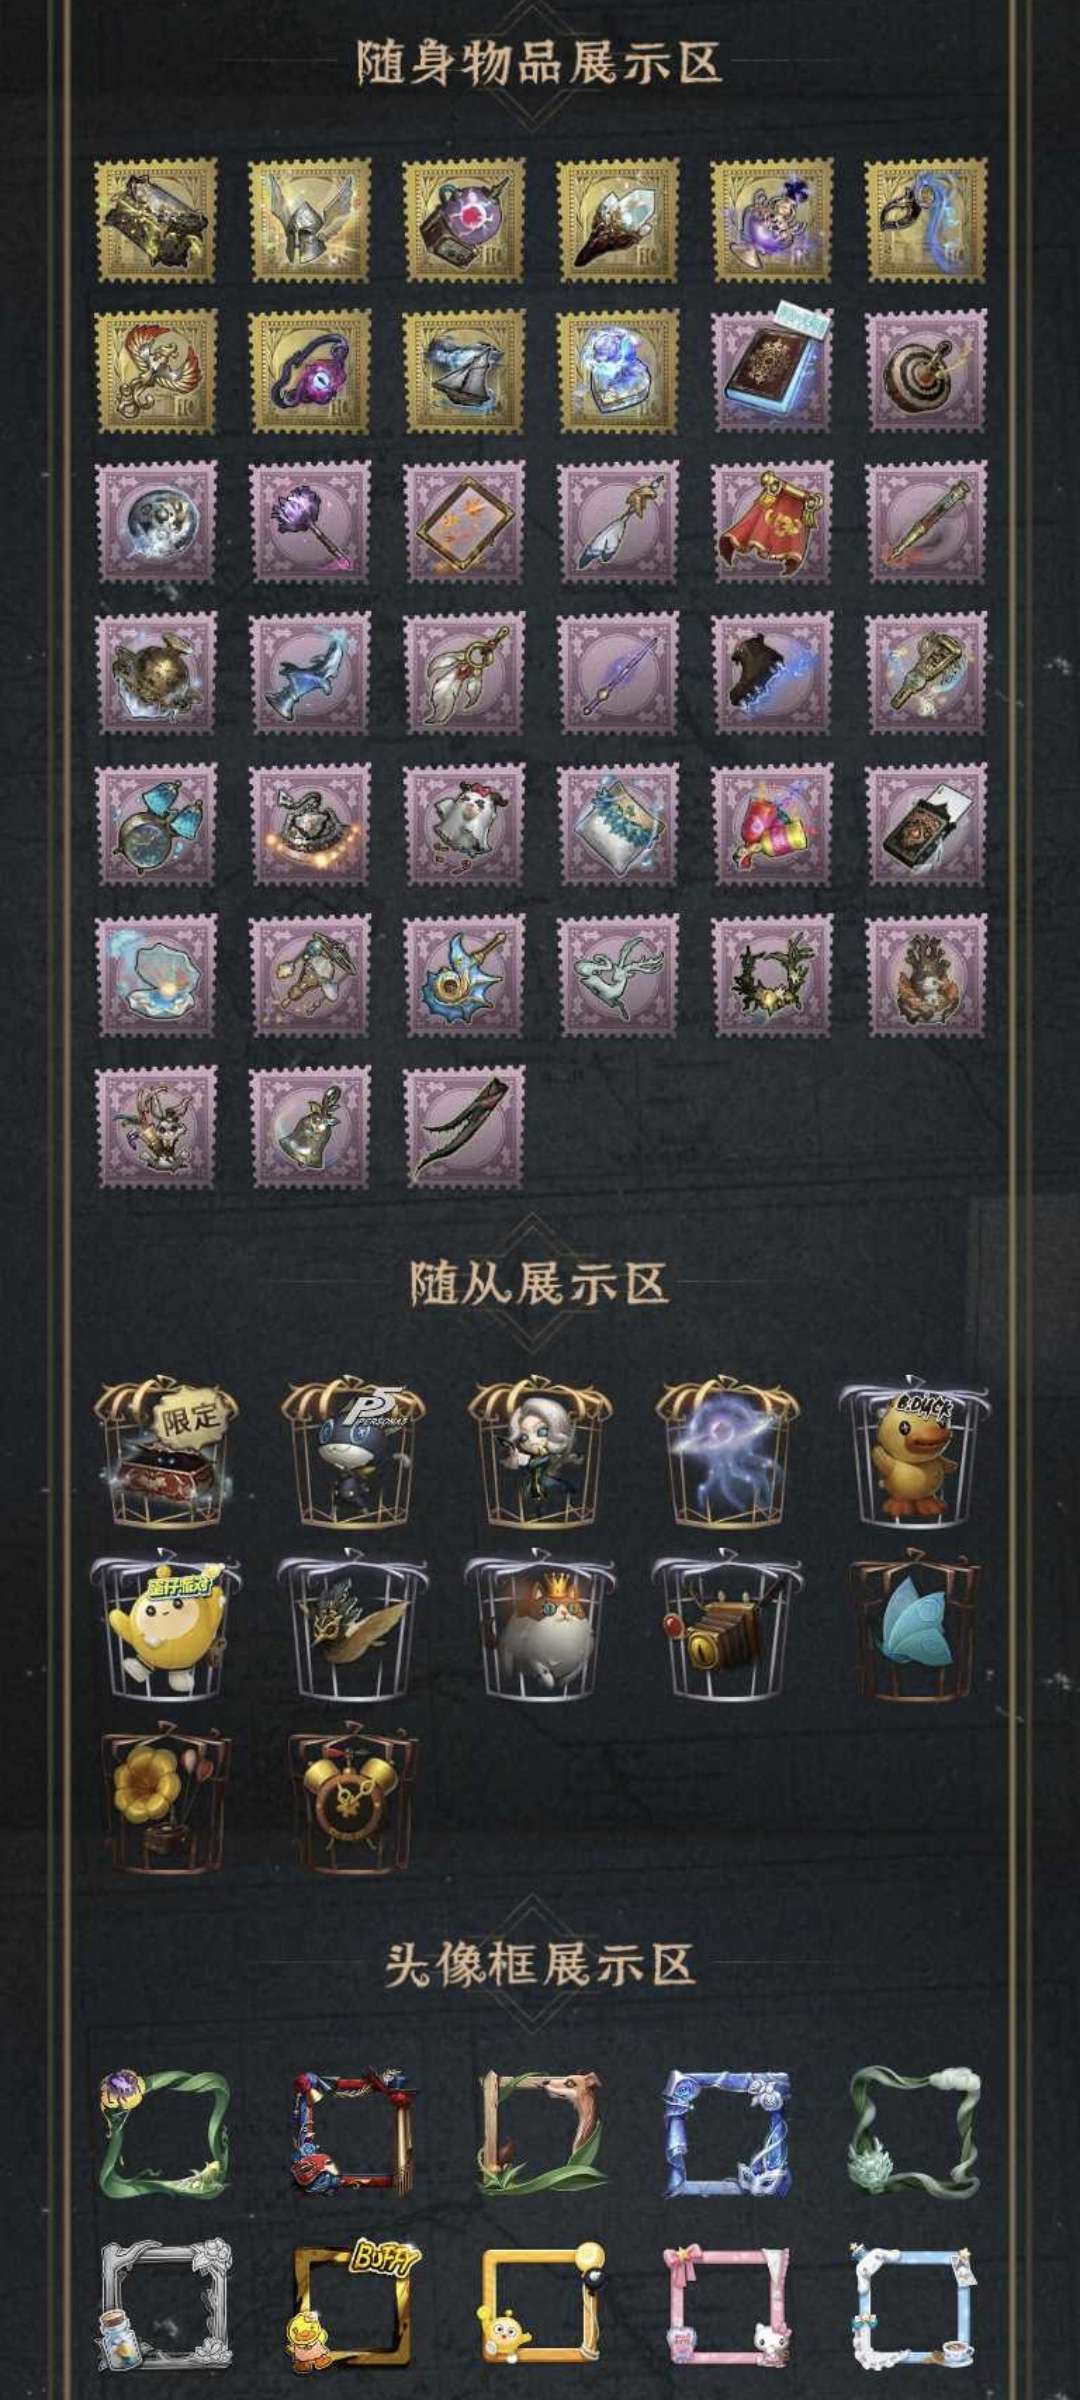Choose the red phoenix gold accessory
The width and height of the screenshot is (1080, 2400).
(x=156, y=370)
